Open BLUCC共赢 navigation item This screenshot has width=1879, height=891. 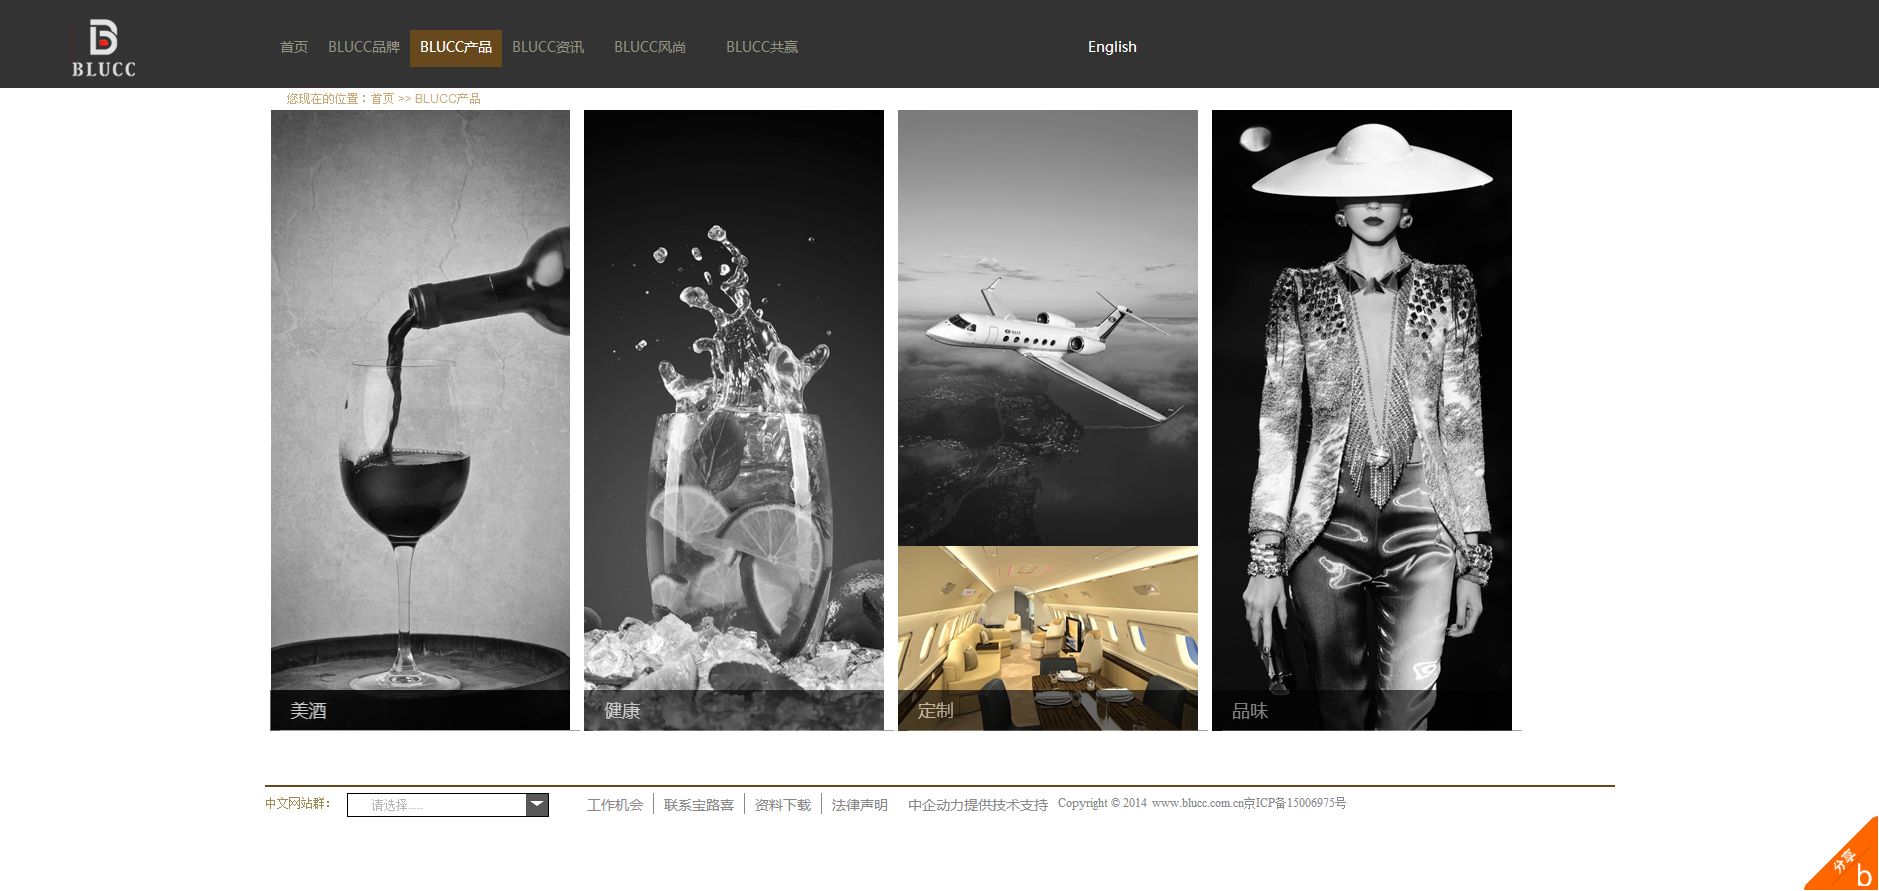(x=762, y=47)
